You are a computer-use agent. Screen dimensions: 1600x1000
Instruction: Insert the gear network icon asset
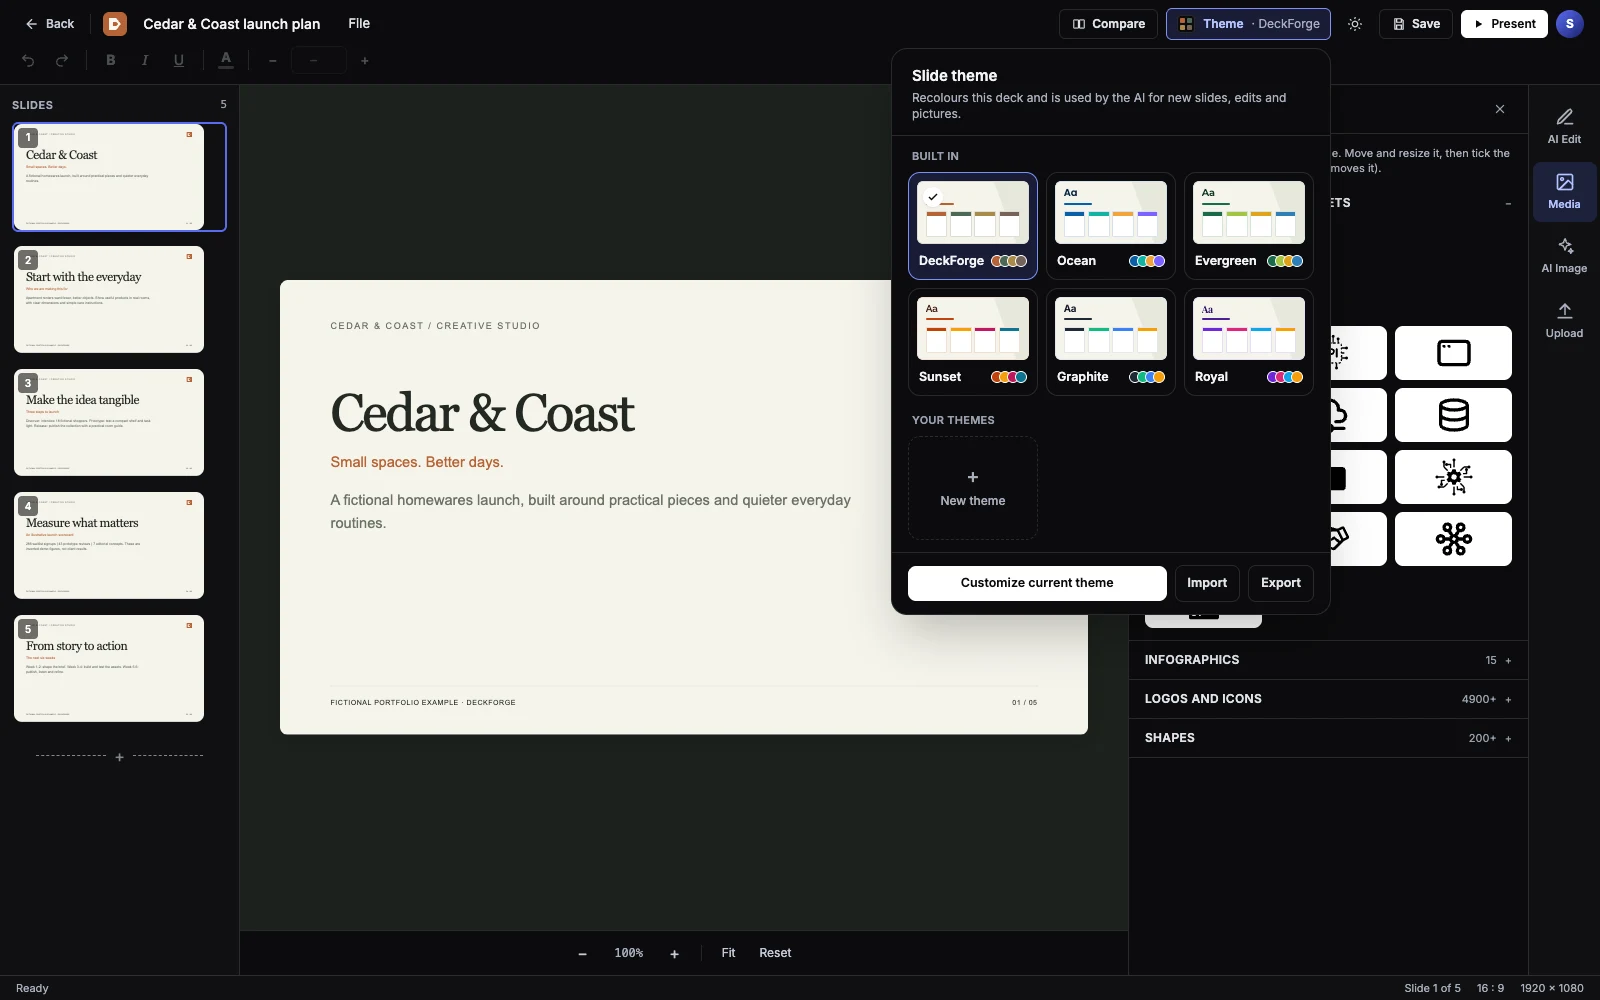[x=1453, y=477]
